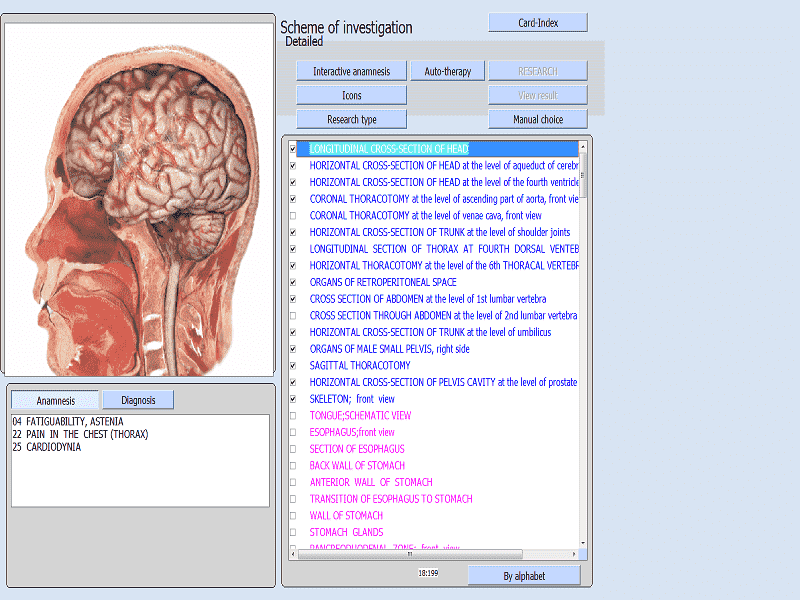Open the Card-Index button
The image size is (800, 600).
(537, 23)
